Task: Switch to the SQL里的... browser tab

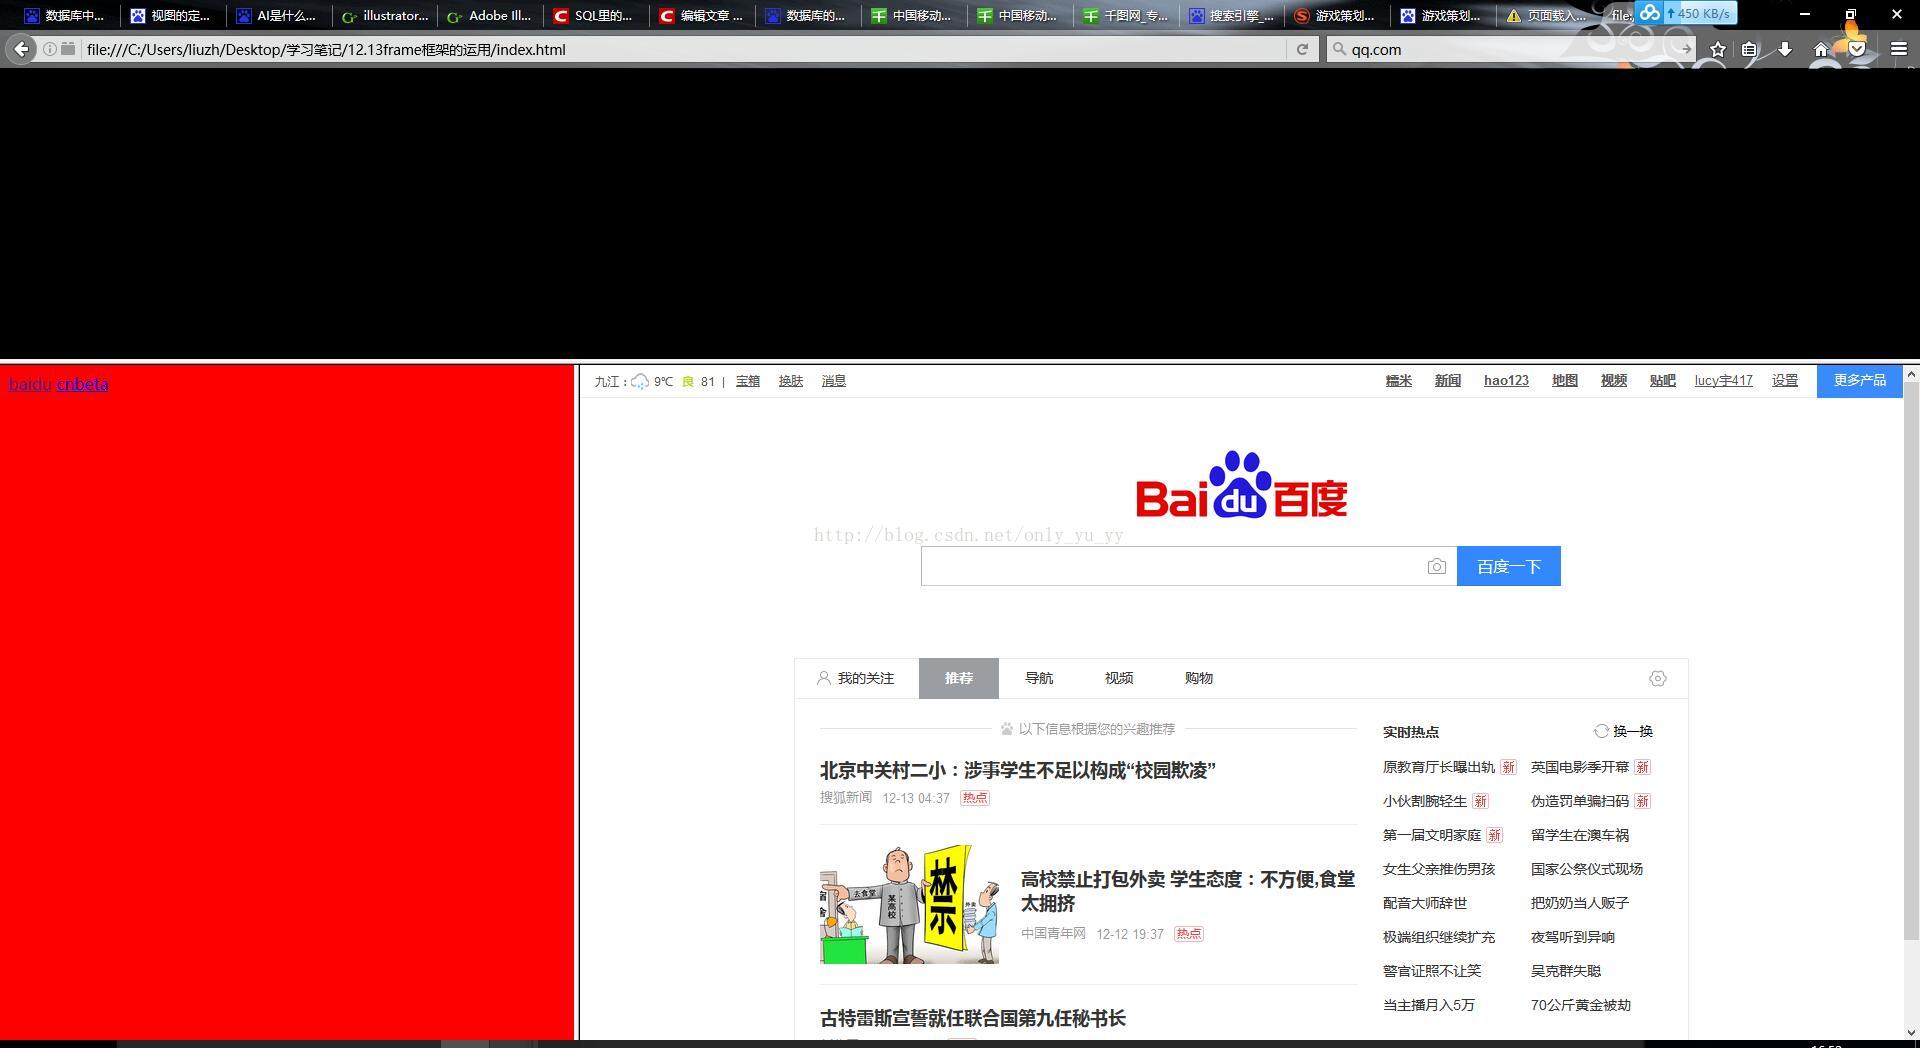Action: [595, 16]
